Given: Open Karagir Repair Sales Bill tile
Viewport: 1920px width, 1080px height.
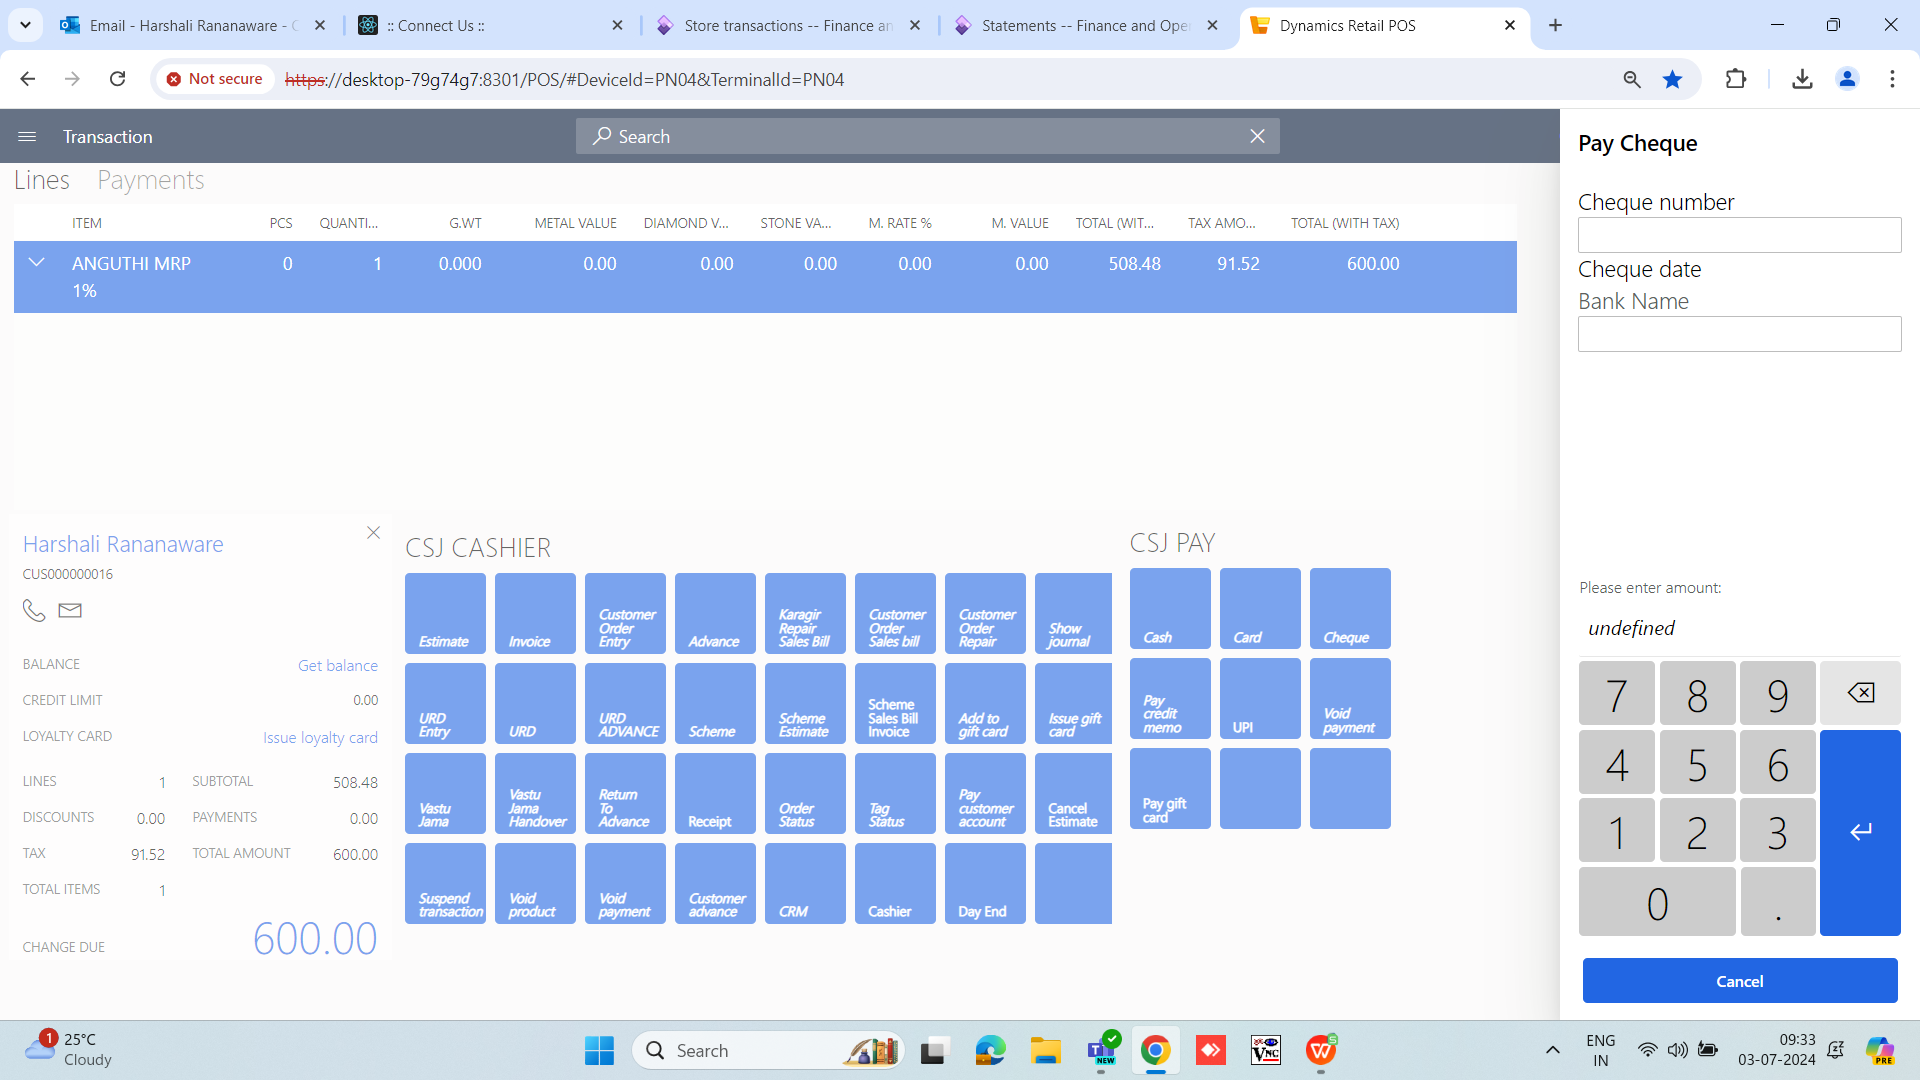Looking at the screenshot, I should tap(805, 613).
